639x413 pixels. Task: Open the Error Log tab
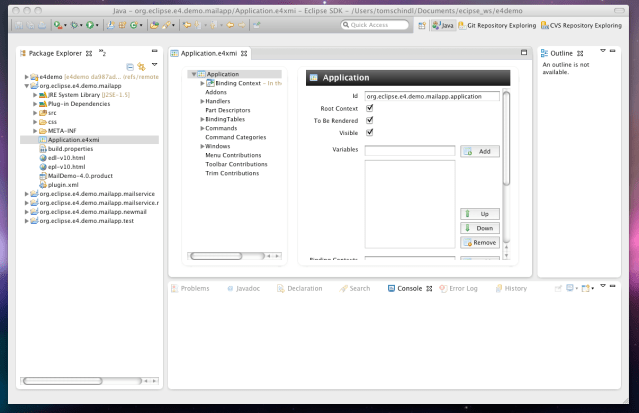[x=463, y=288]
